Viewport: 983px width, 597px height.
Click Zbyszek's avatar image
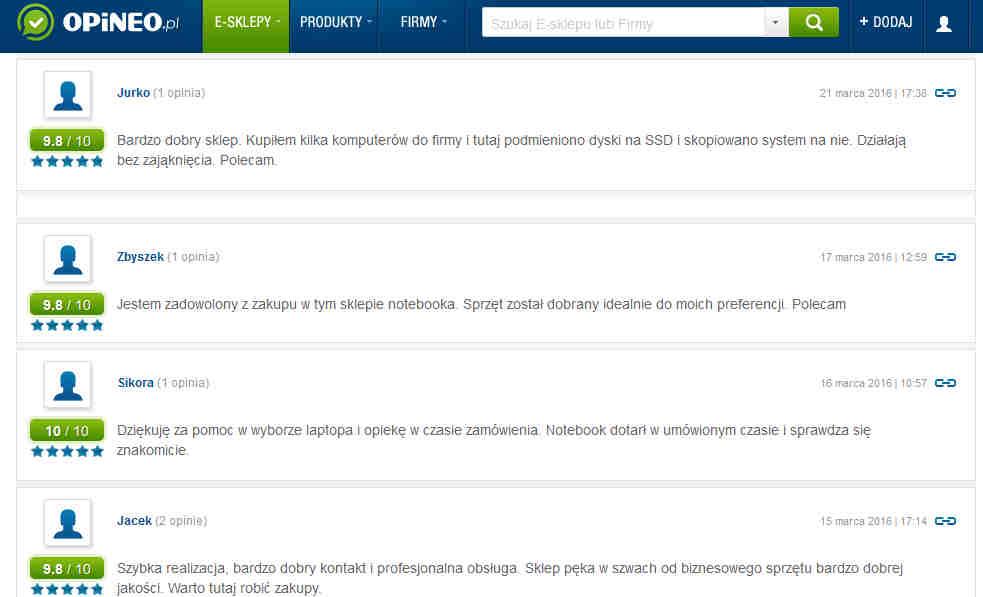(x=68, y=259)
